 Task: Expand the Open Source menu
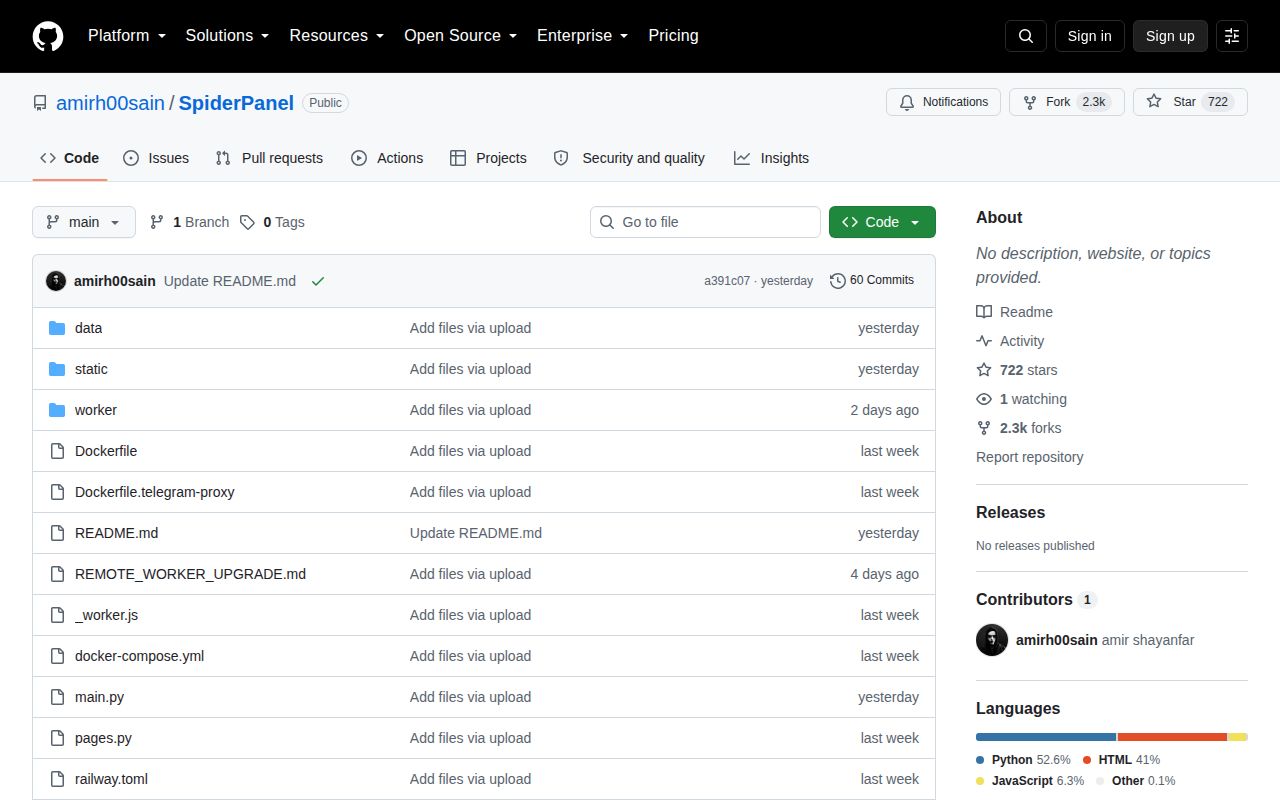(460, 36)
